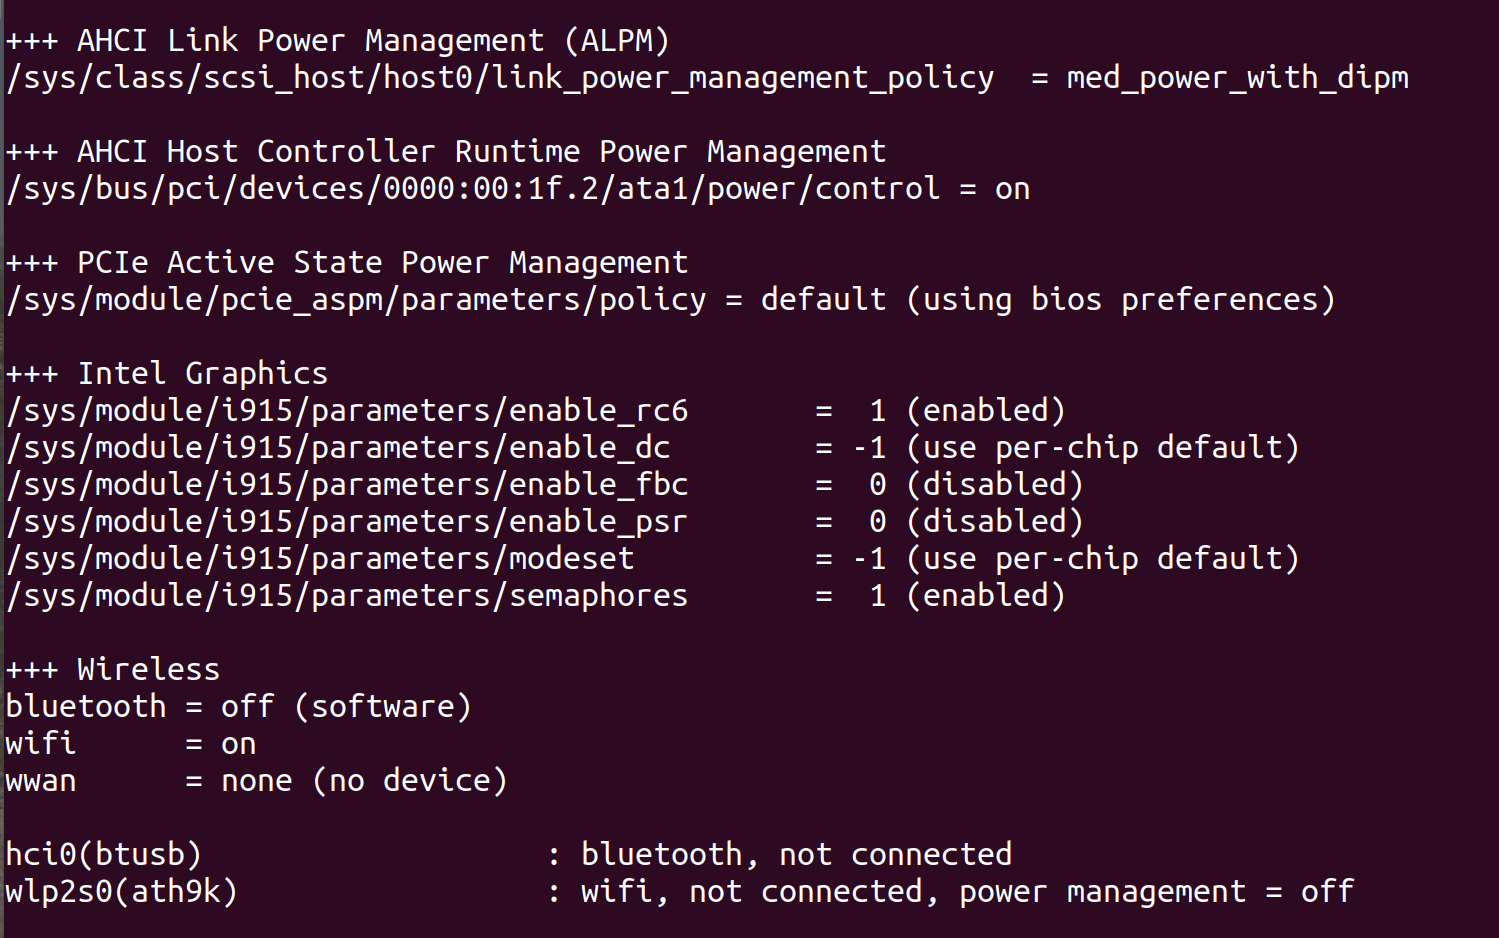Click the hci0(btusb) device name
This screenshot has width=1499, height=938.
104,855
